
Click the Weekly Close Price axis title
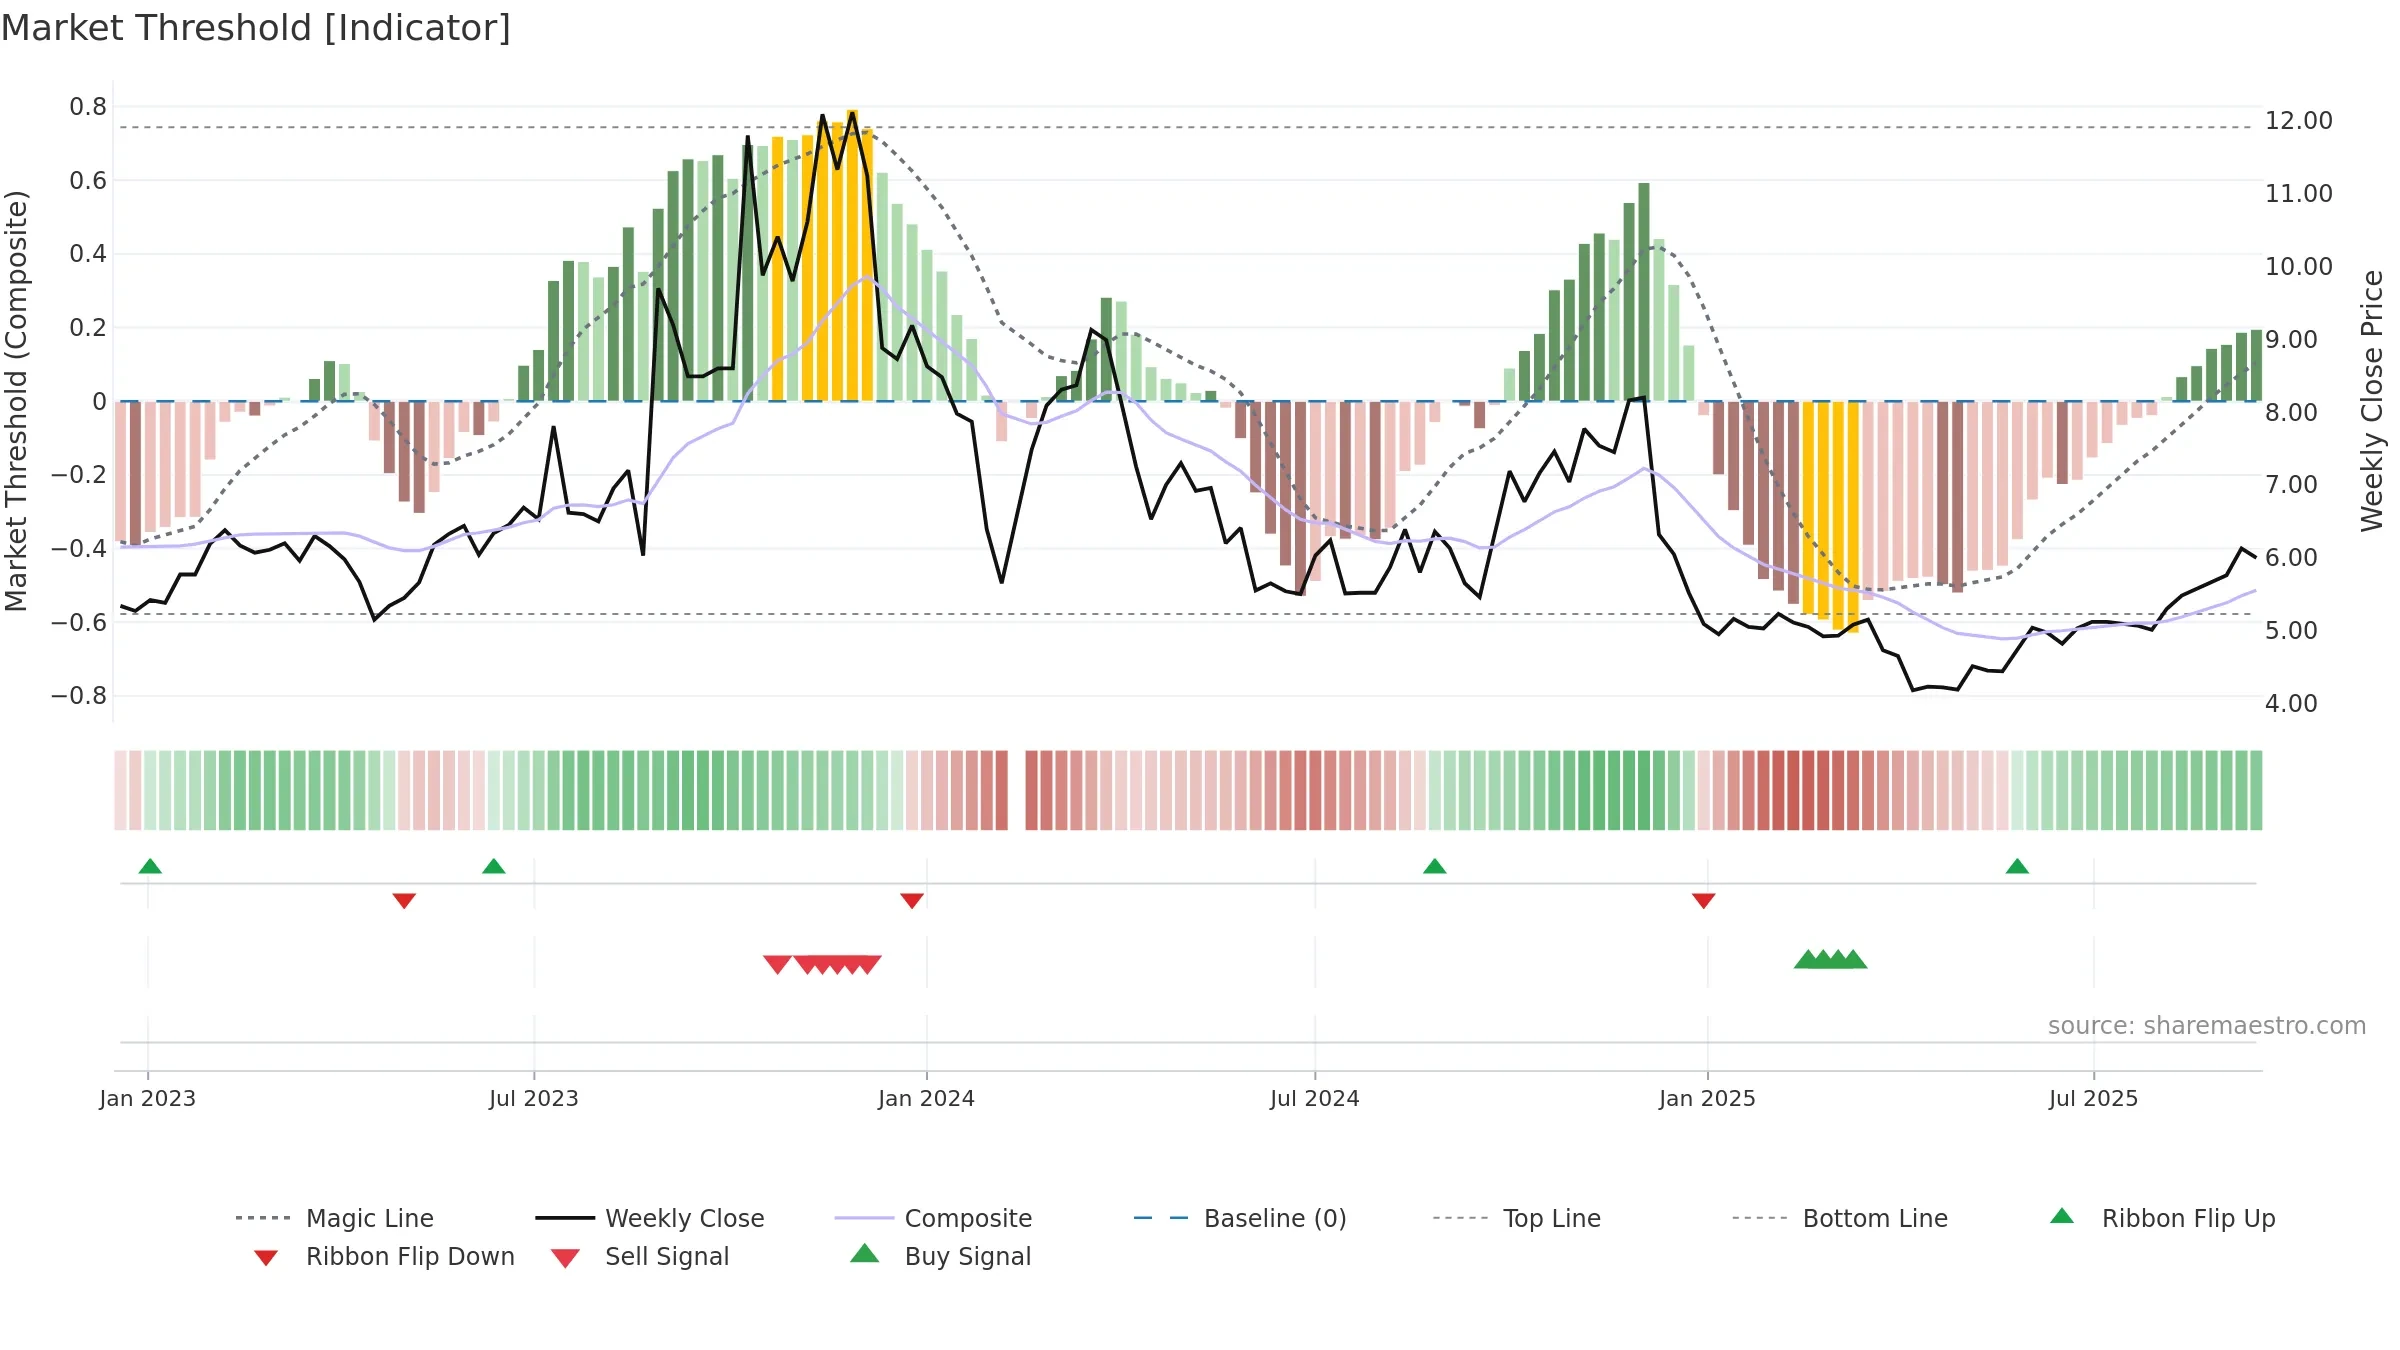pyautogui.click(x=2372, y=400)
